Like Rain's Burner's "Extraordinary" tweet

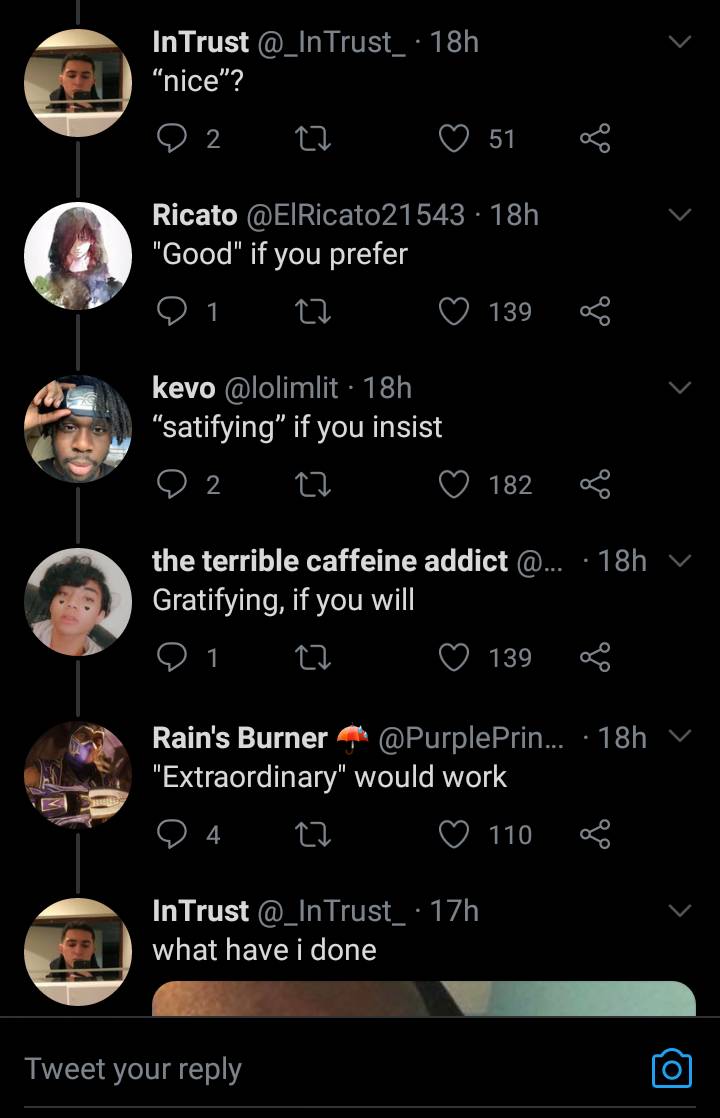click(455, 834)
